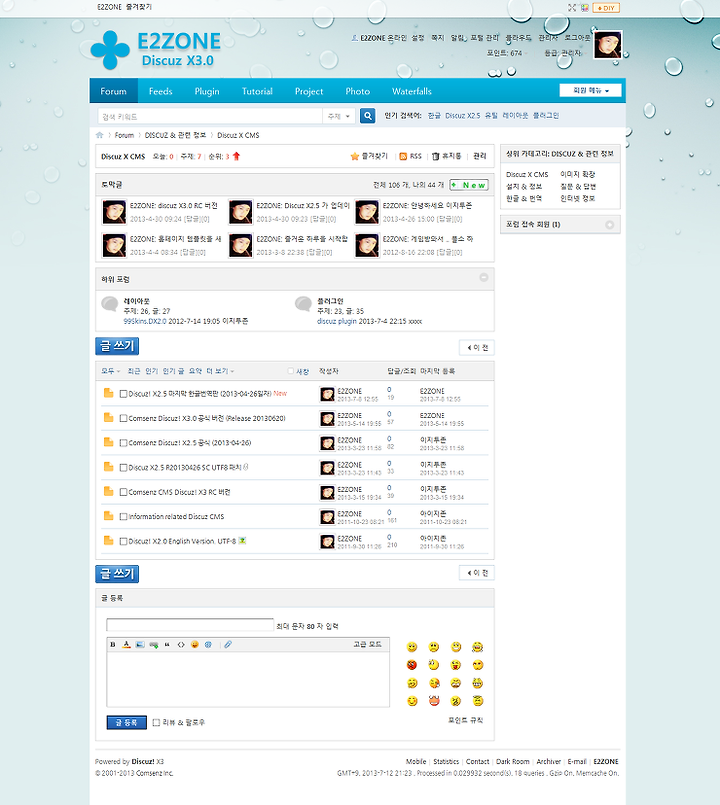Insert a quote block in editor

tap(167, 644)
